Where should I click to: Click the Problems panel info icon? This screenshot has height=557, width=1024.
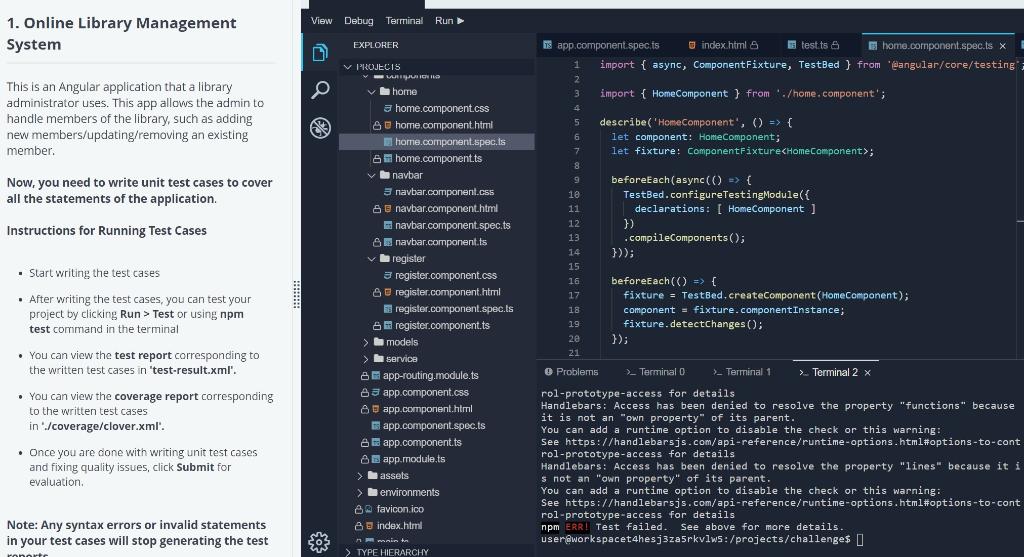[x=549, y=372]
